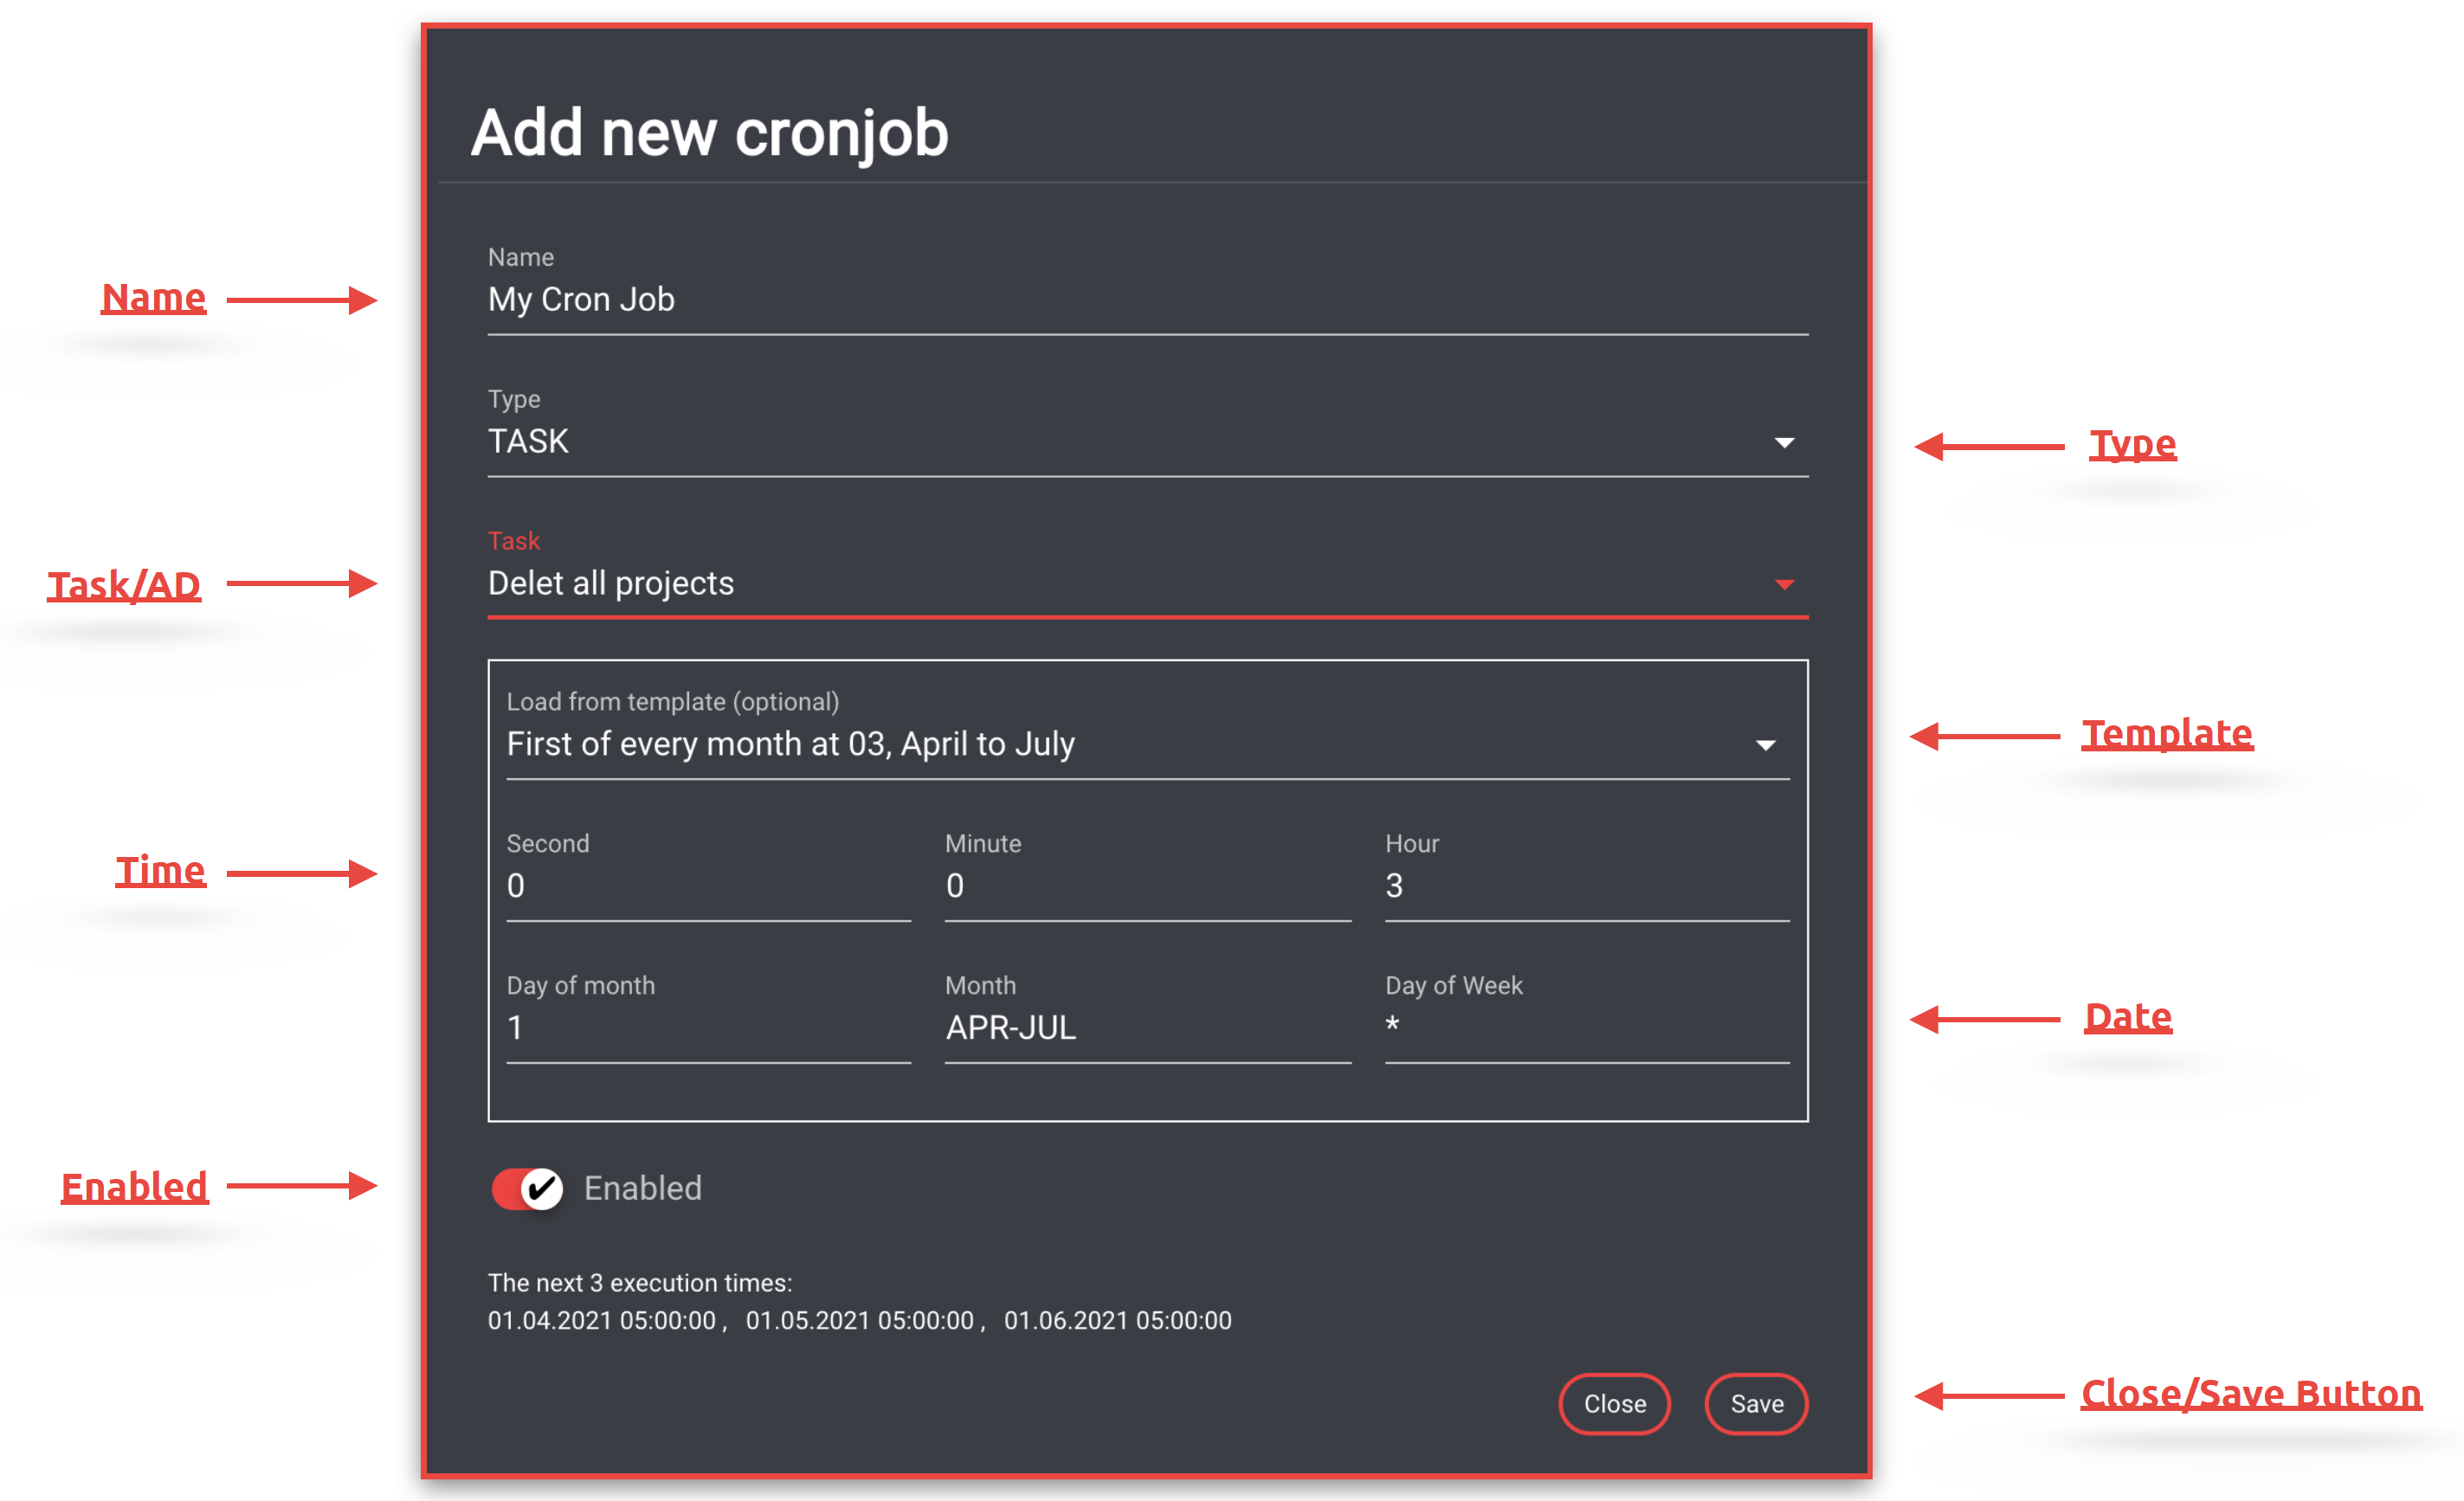
Task: Click the Name field with My Cron Job
Action: 1146,300
